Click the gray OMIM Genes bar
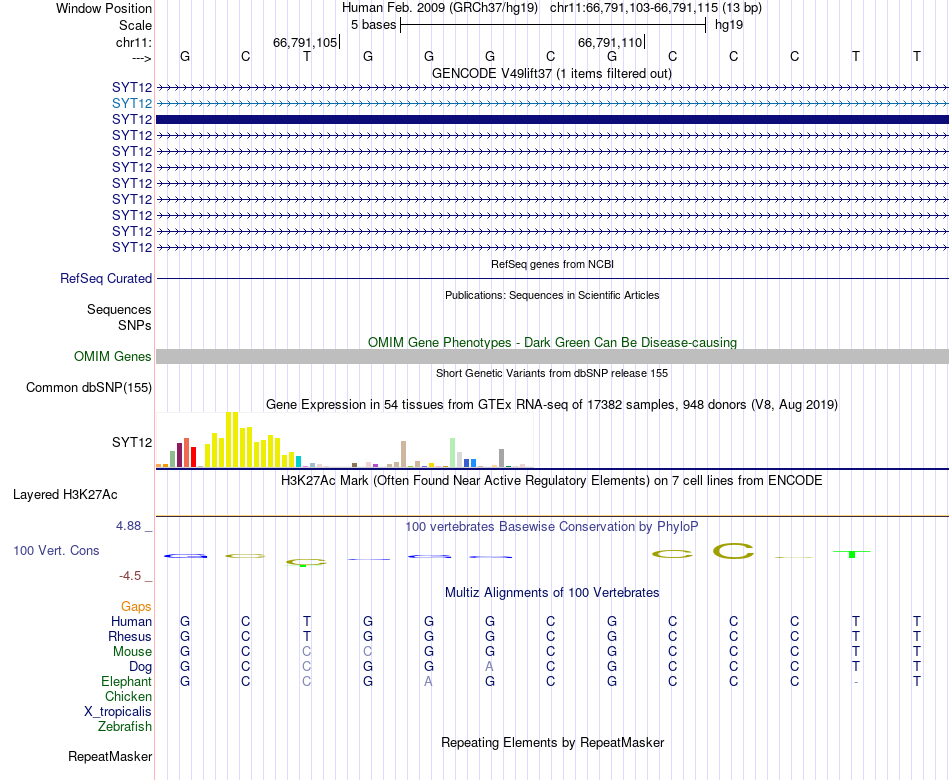Screen dimensions: 950x780 coord(552,356)
